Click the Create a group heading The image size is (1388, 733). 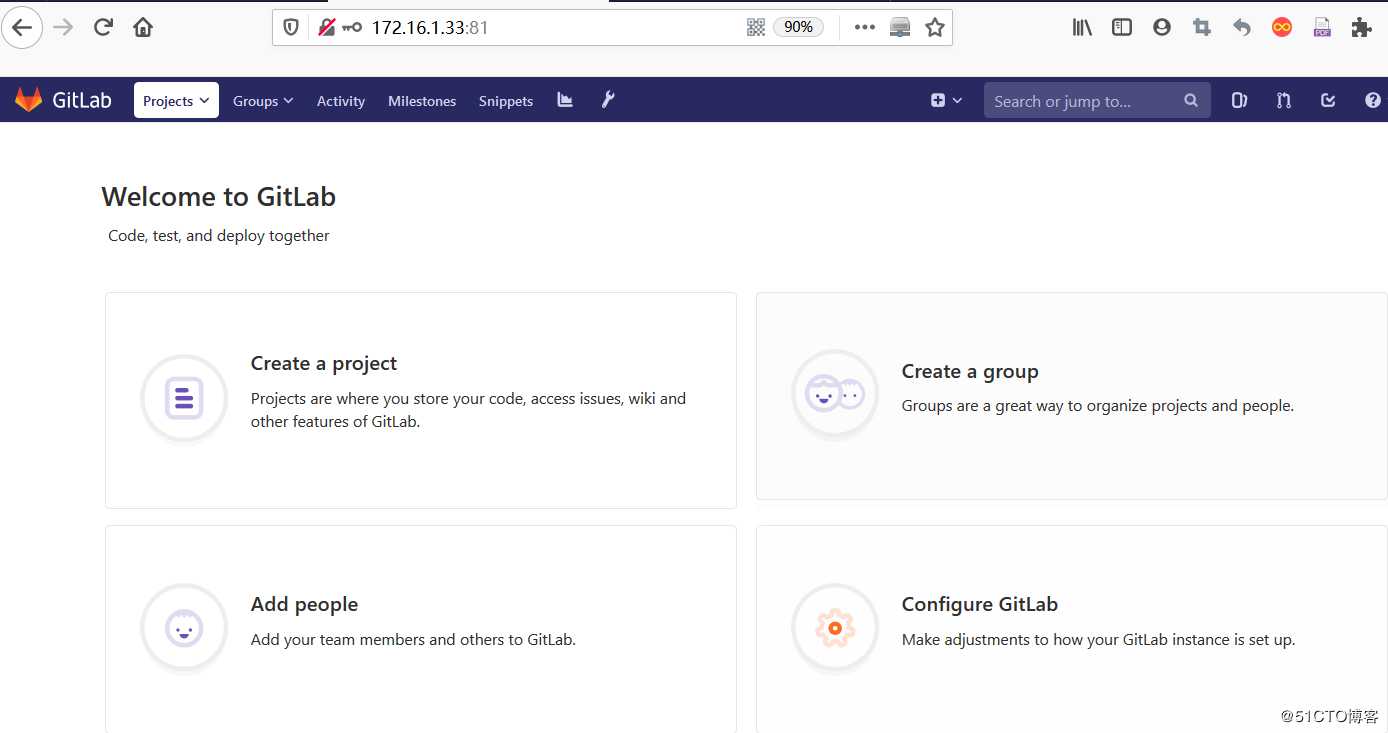(x=970, y=371)
